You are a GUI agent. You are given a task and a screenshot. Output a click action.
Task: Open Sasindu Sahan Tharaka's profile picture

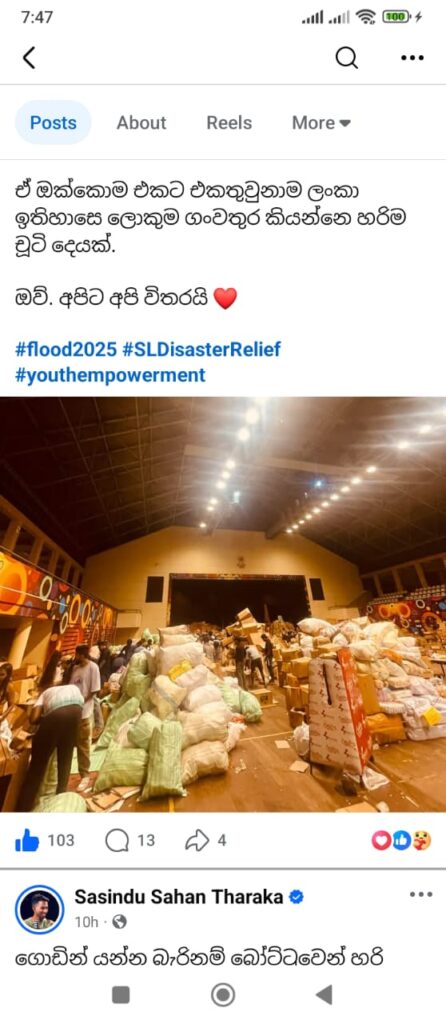[x=39, y=910]
